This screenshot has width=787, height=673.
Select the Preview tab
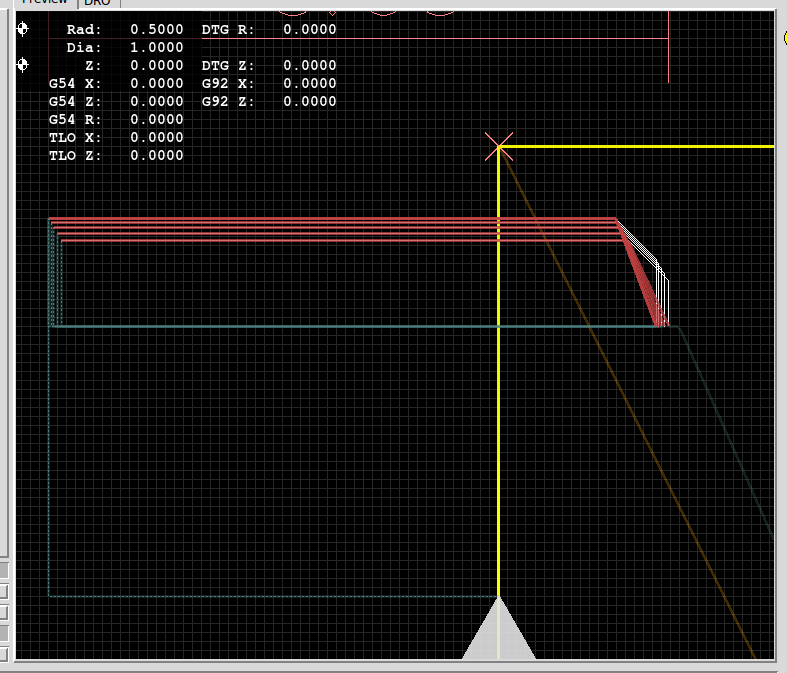coord(44,2)
